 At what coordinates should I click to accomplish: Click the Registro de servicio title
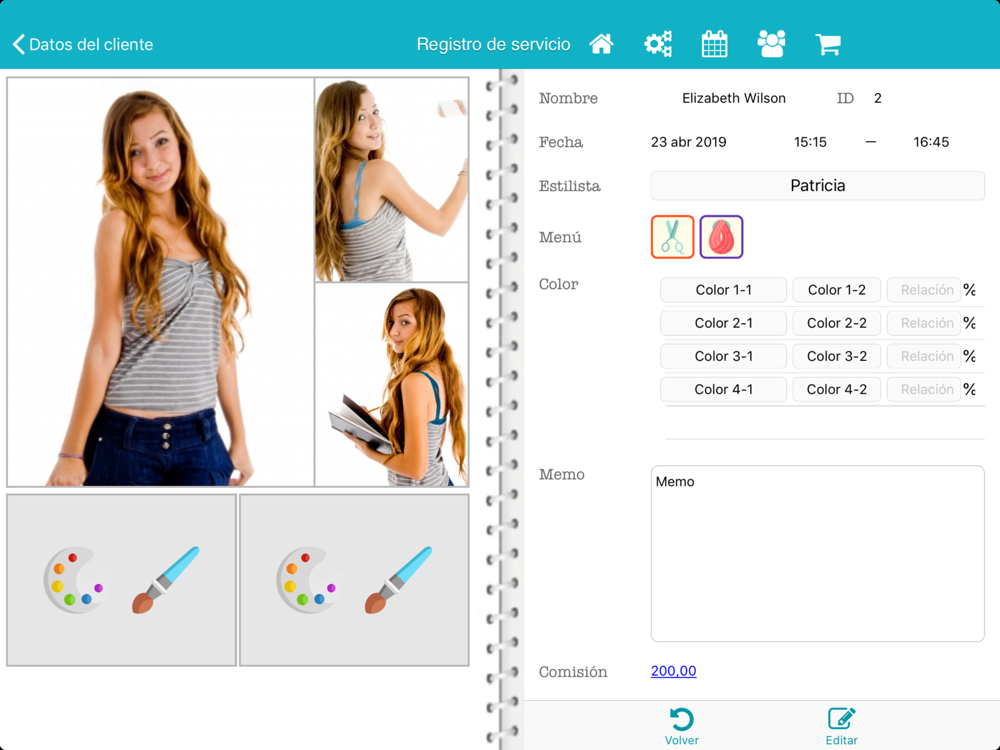pyautogui.click(x=494, y=44)
